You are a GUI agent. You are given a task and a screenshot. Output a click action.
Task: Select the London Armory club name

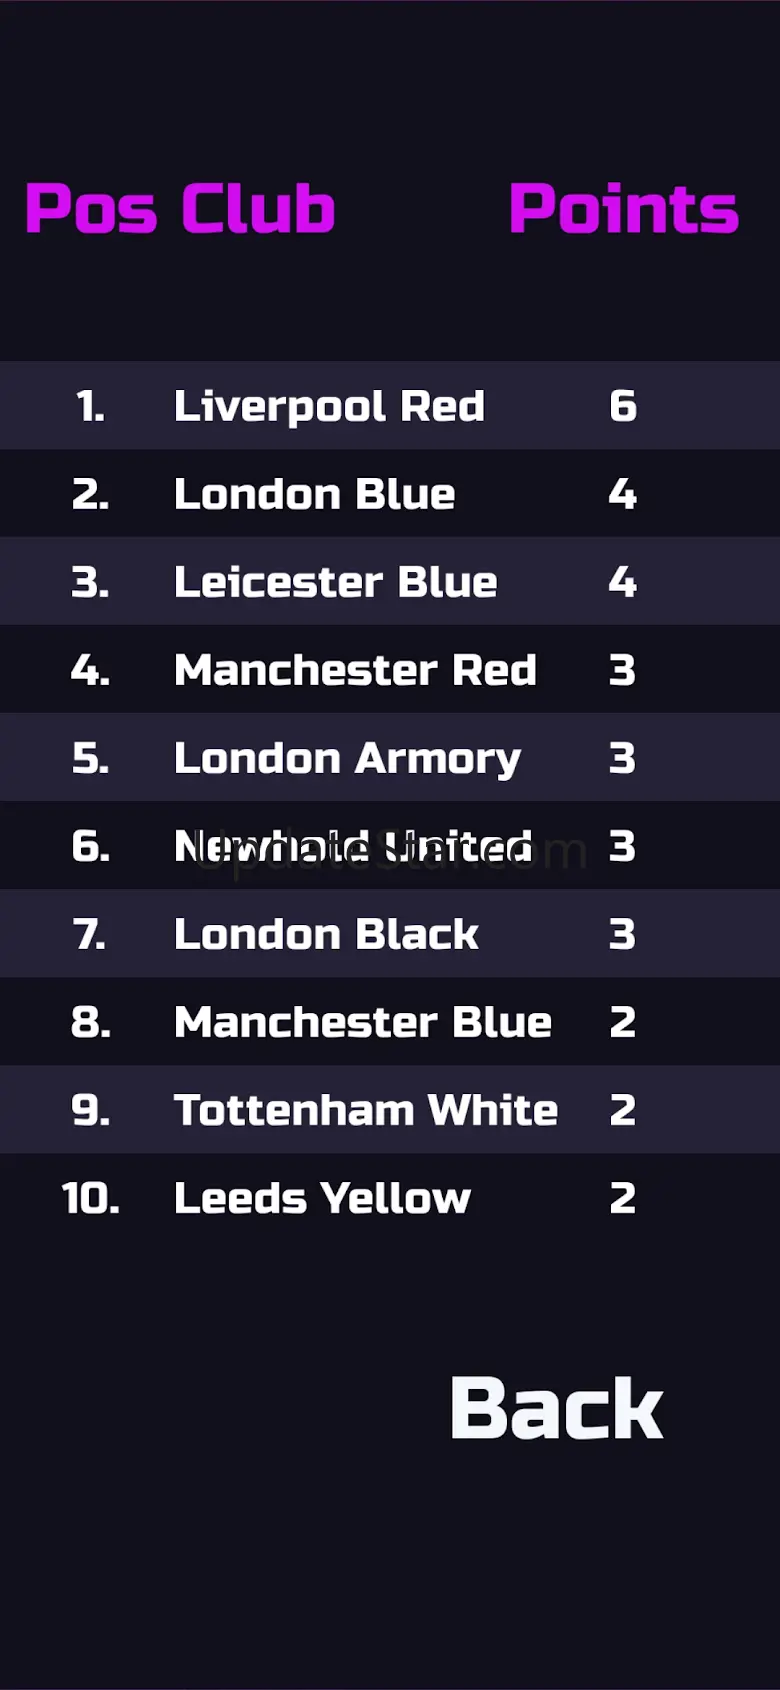click(347, 758)
